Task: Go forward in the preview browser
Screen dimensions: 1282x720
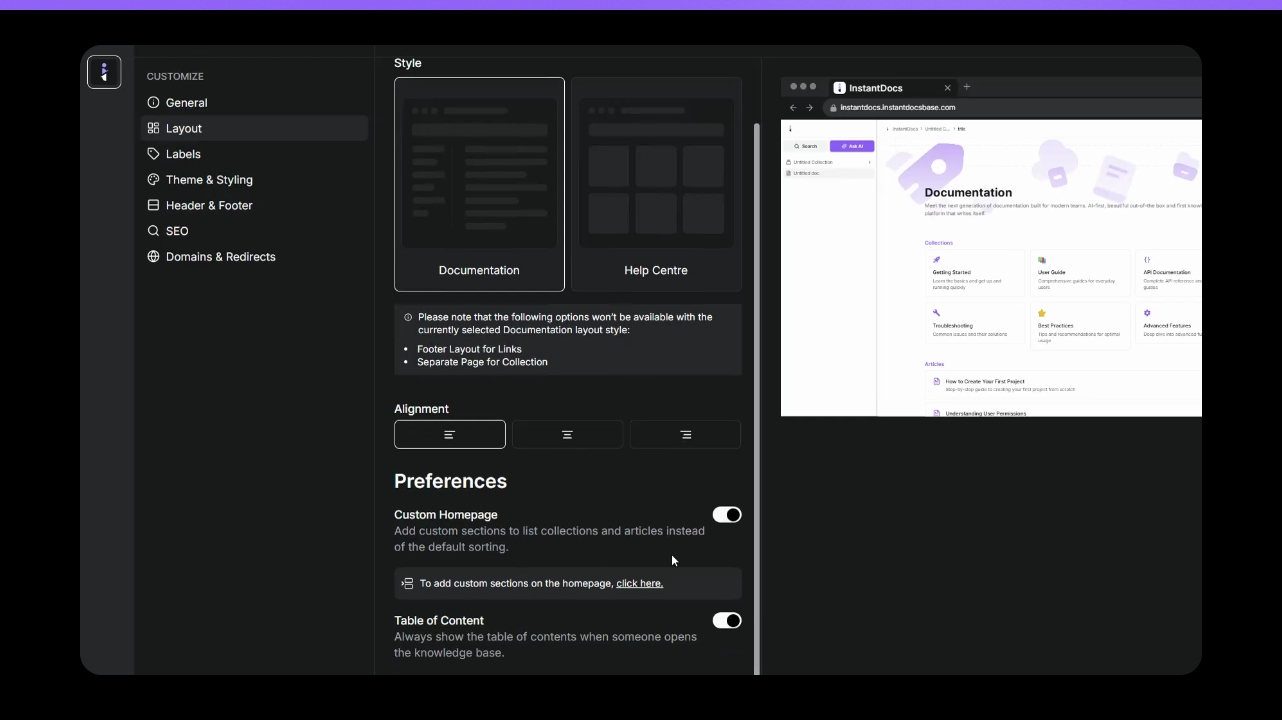Action: 810,108
